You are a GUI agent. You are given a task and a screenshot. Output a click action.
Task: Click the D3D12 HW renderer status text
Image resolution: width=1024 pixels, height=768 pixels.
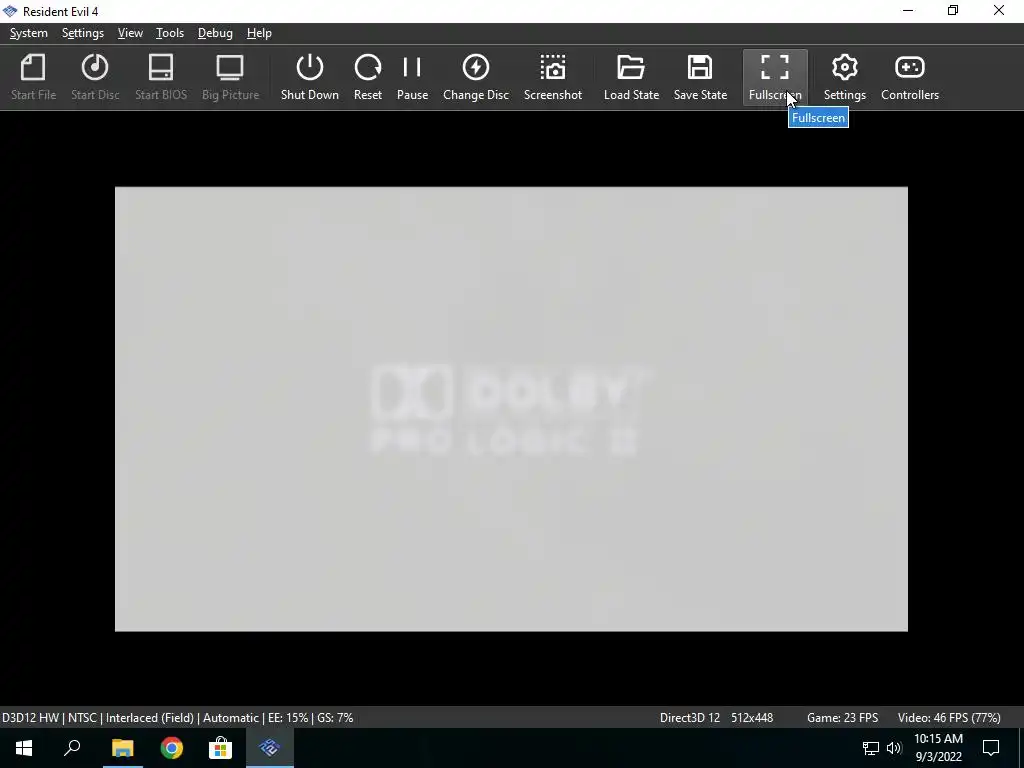pyautogui.click(x=30, y=718)
